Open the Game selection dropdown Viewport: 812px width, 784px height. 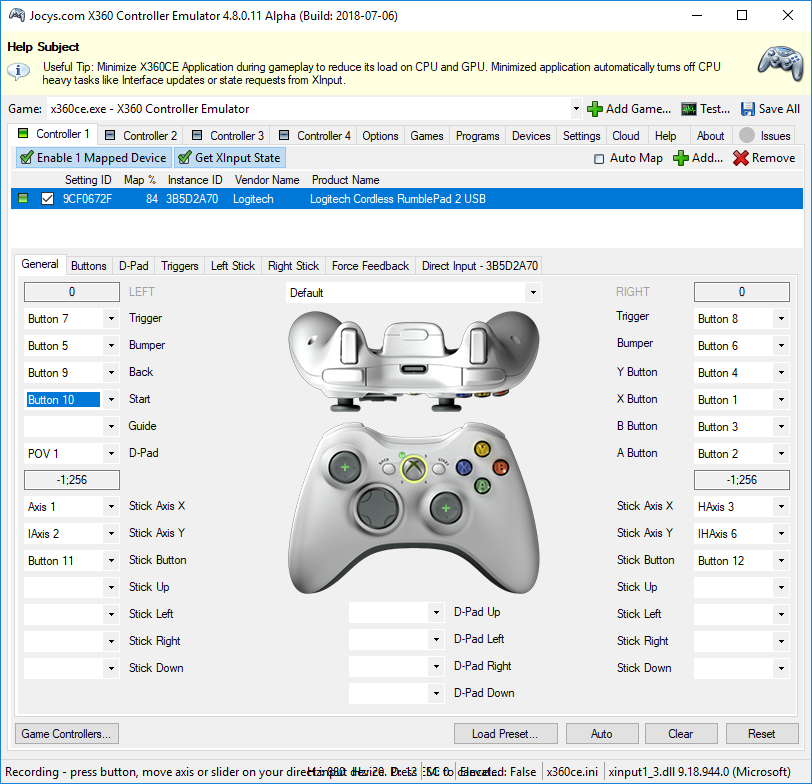coord(576,109)
